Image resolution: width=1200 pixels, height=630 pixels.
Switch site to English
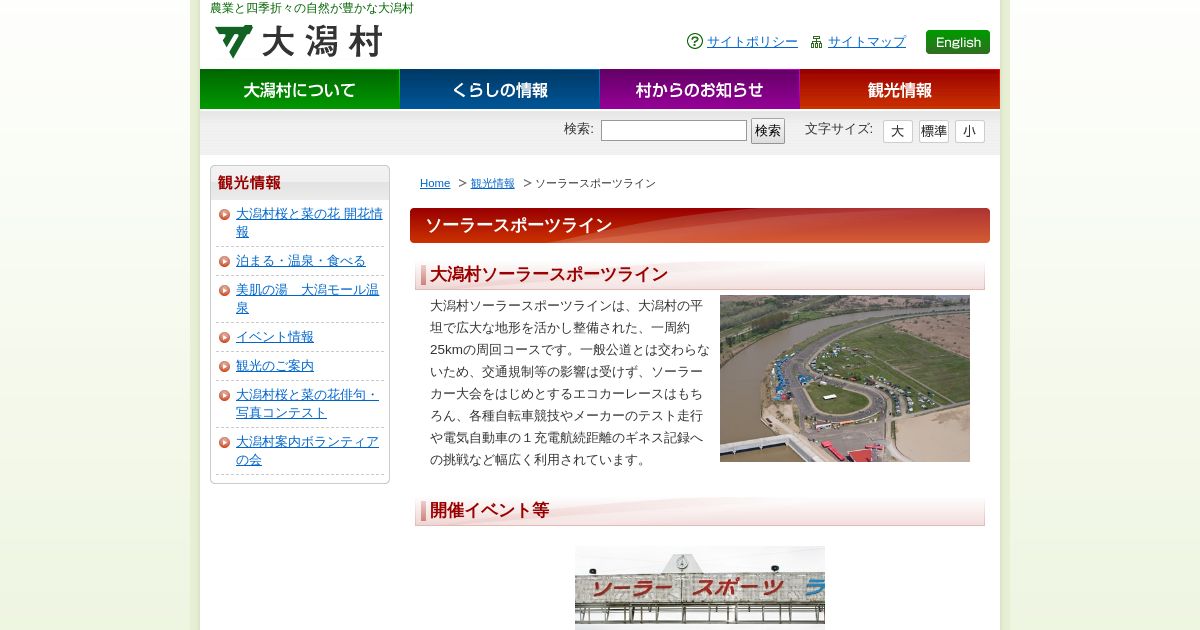tap(958, 42)
